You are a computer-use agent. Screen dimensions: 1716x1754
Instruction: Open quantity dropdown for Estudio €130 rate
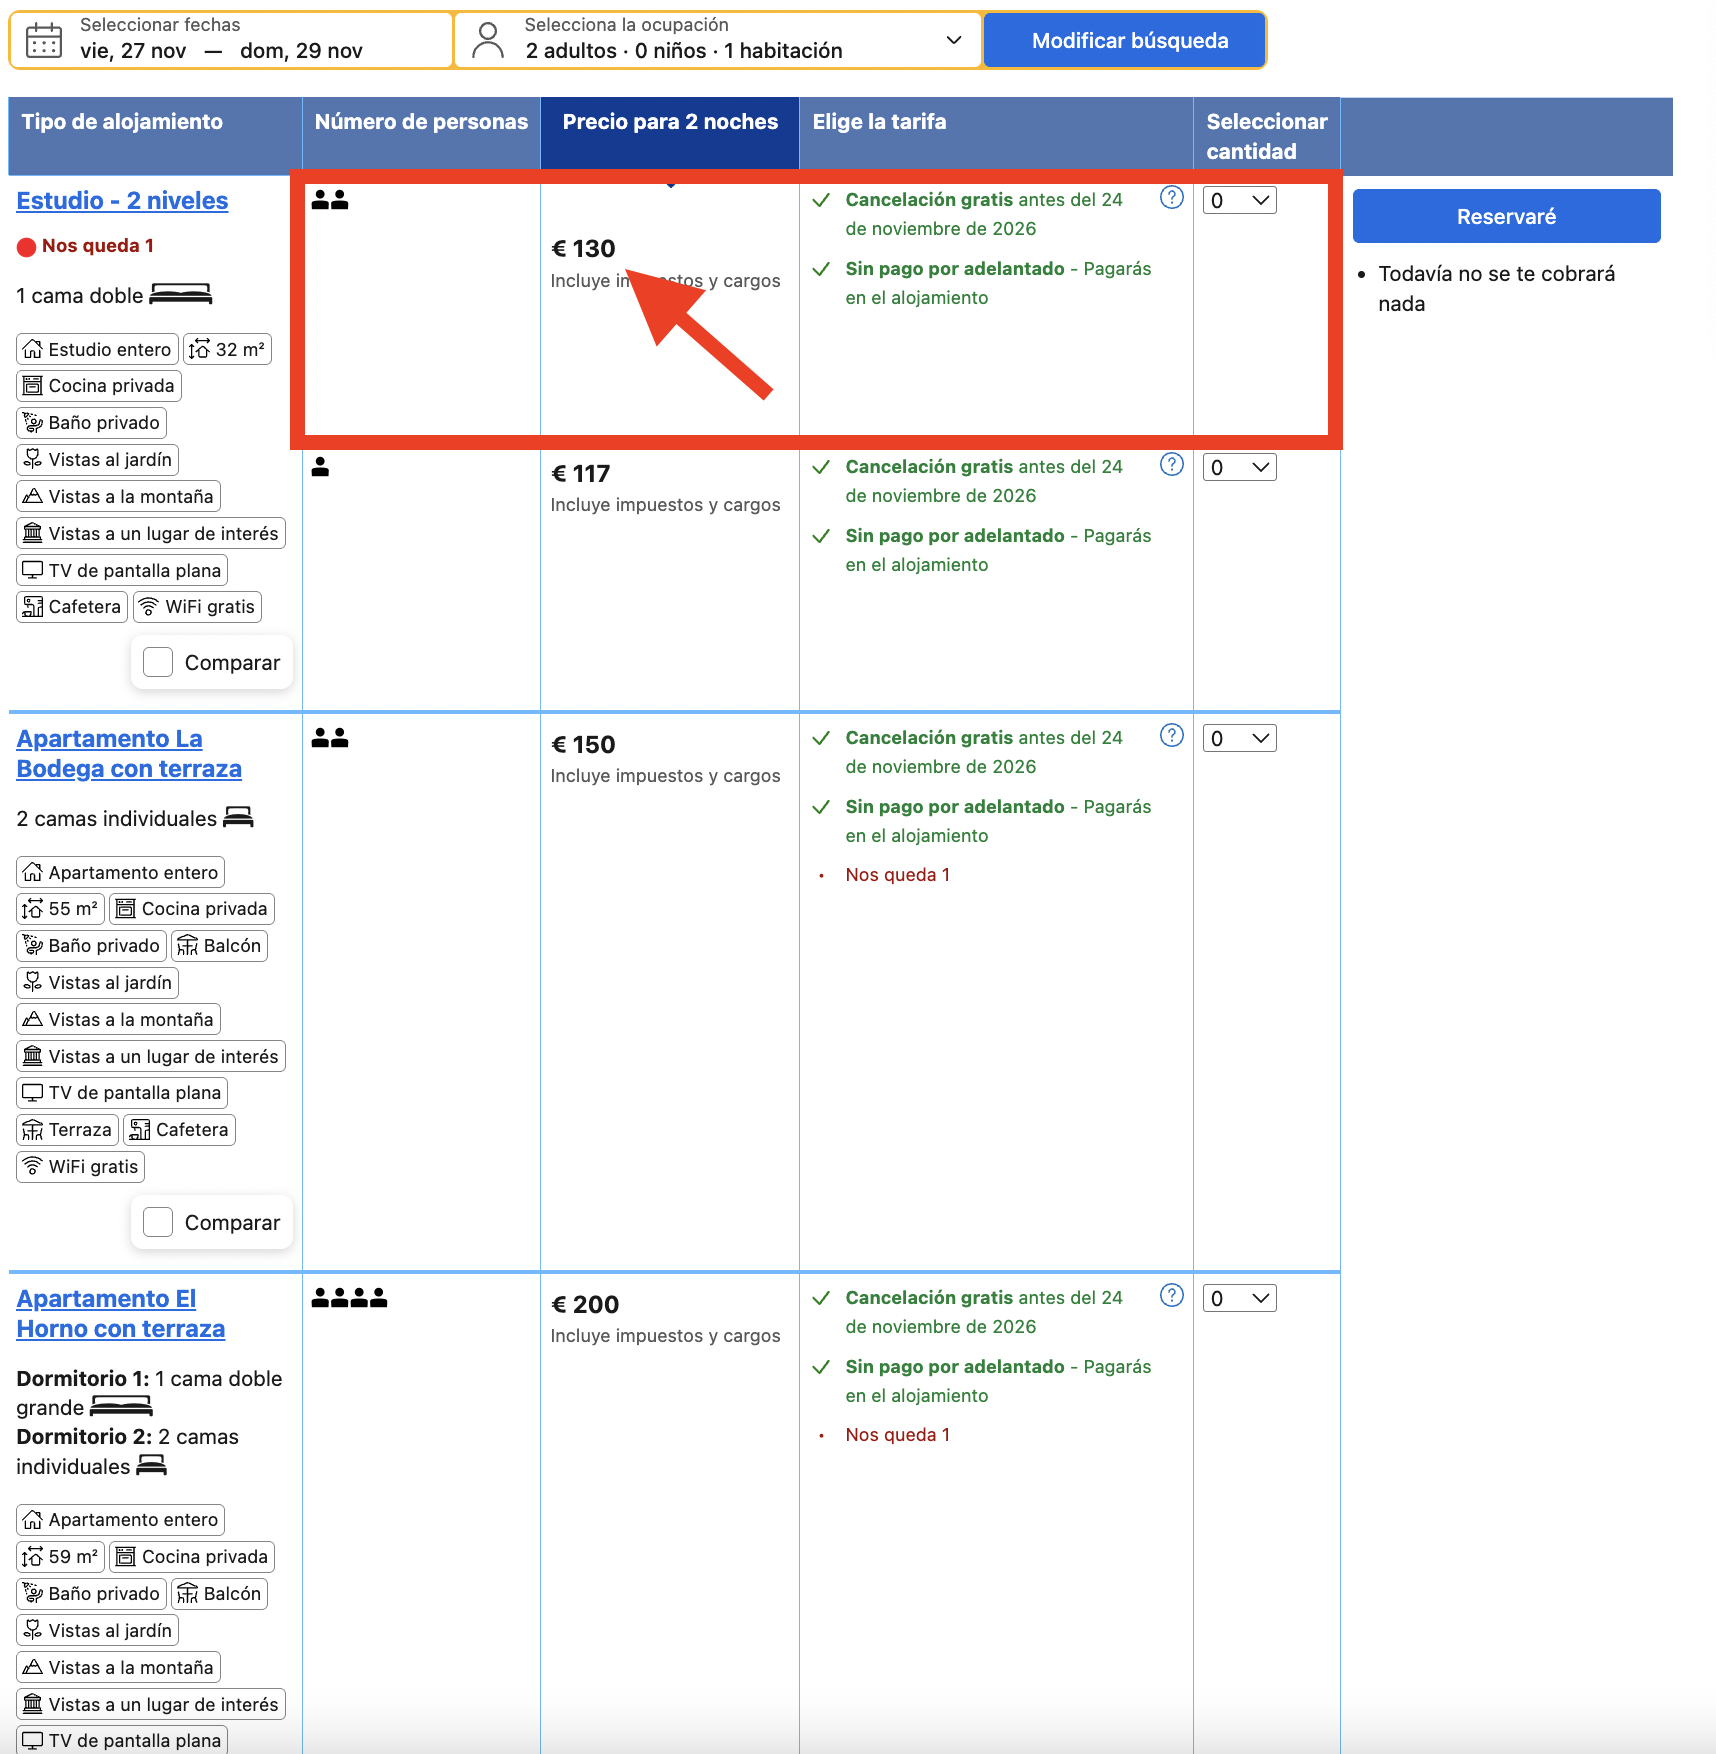[1239, 200]
